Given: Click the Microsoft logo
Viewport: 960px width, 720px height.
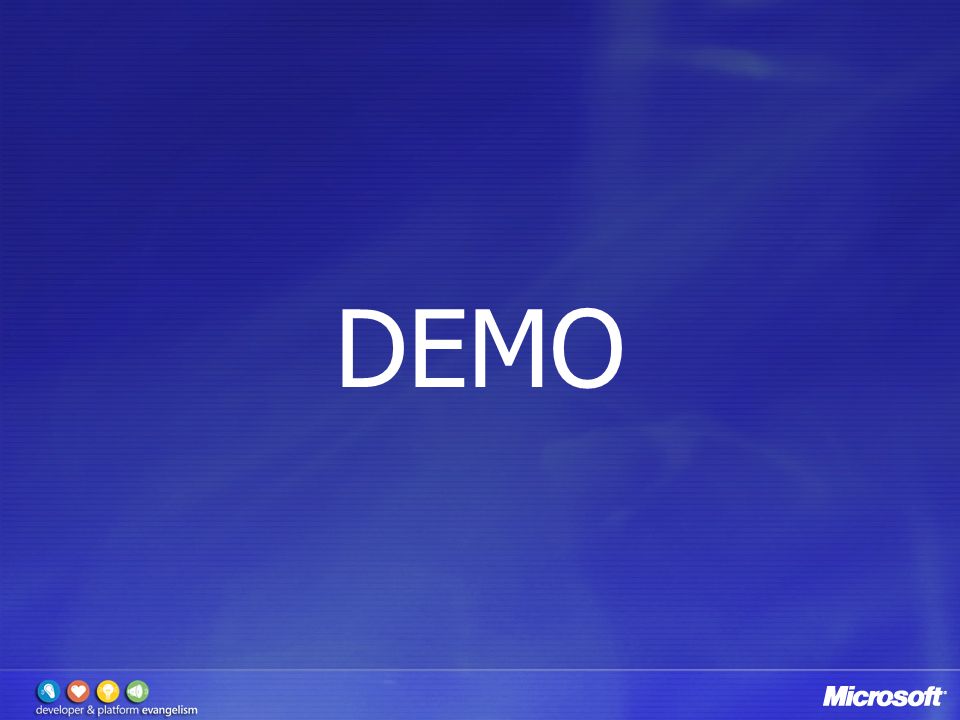Looking at the screenshot, I should tap(884, 696).
